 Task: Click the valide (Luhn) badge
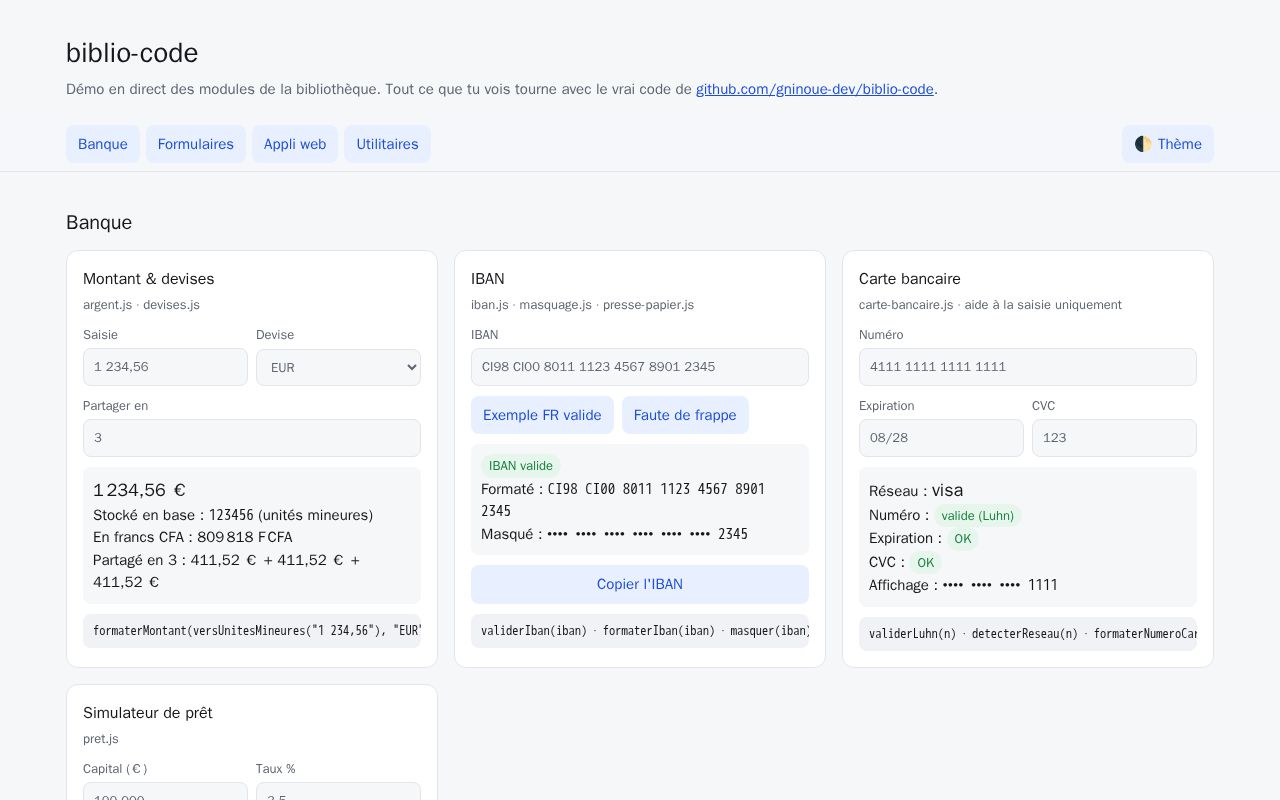click(978, 516)
